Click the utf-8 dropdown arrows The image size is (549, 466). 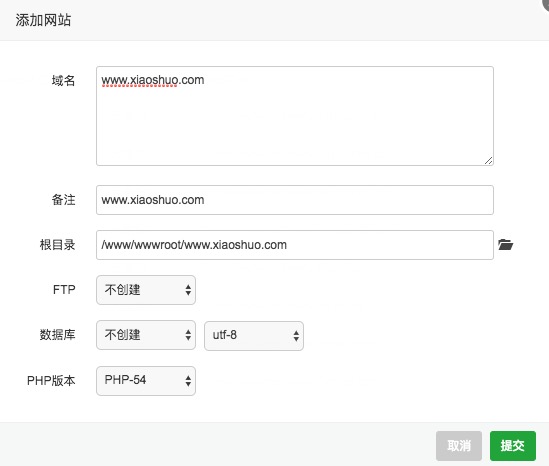click(296, 336)
